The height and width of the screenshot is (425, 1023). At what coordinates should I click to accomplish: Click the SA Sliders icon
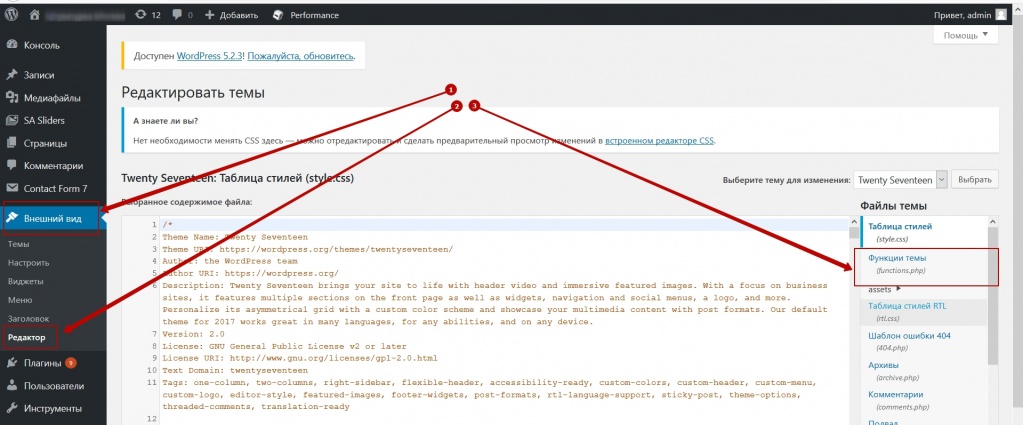(x=12, y=120)
